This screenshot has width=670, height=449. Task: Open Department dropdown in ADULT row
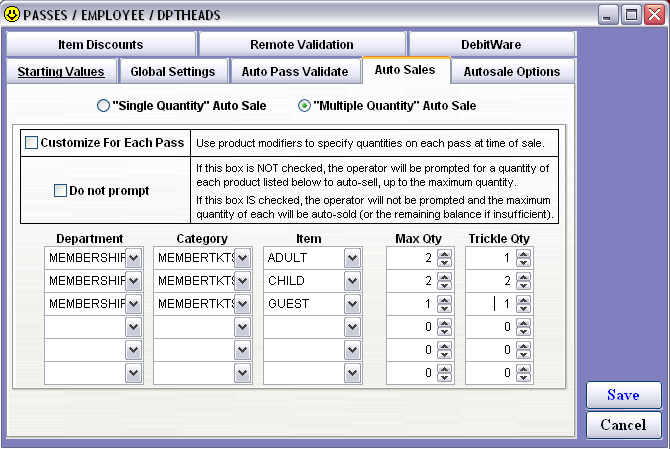[134, 258]
